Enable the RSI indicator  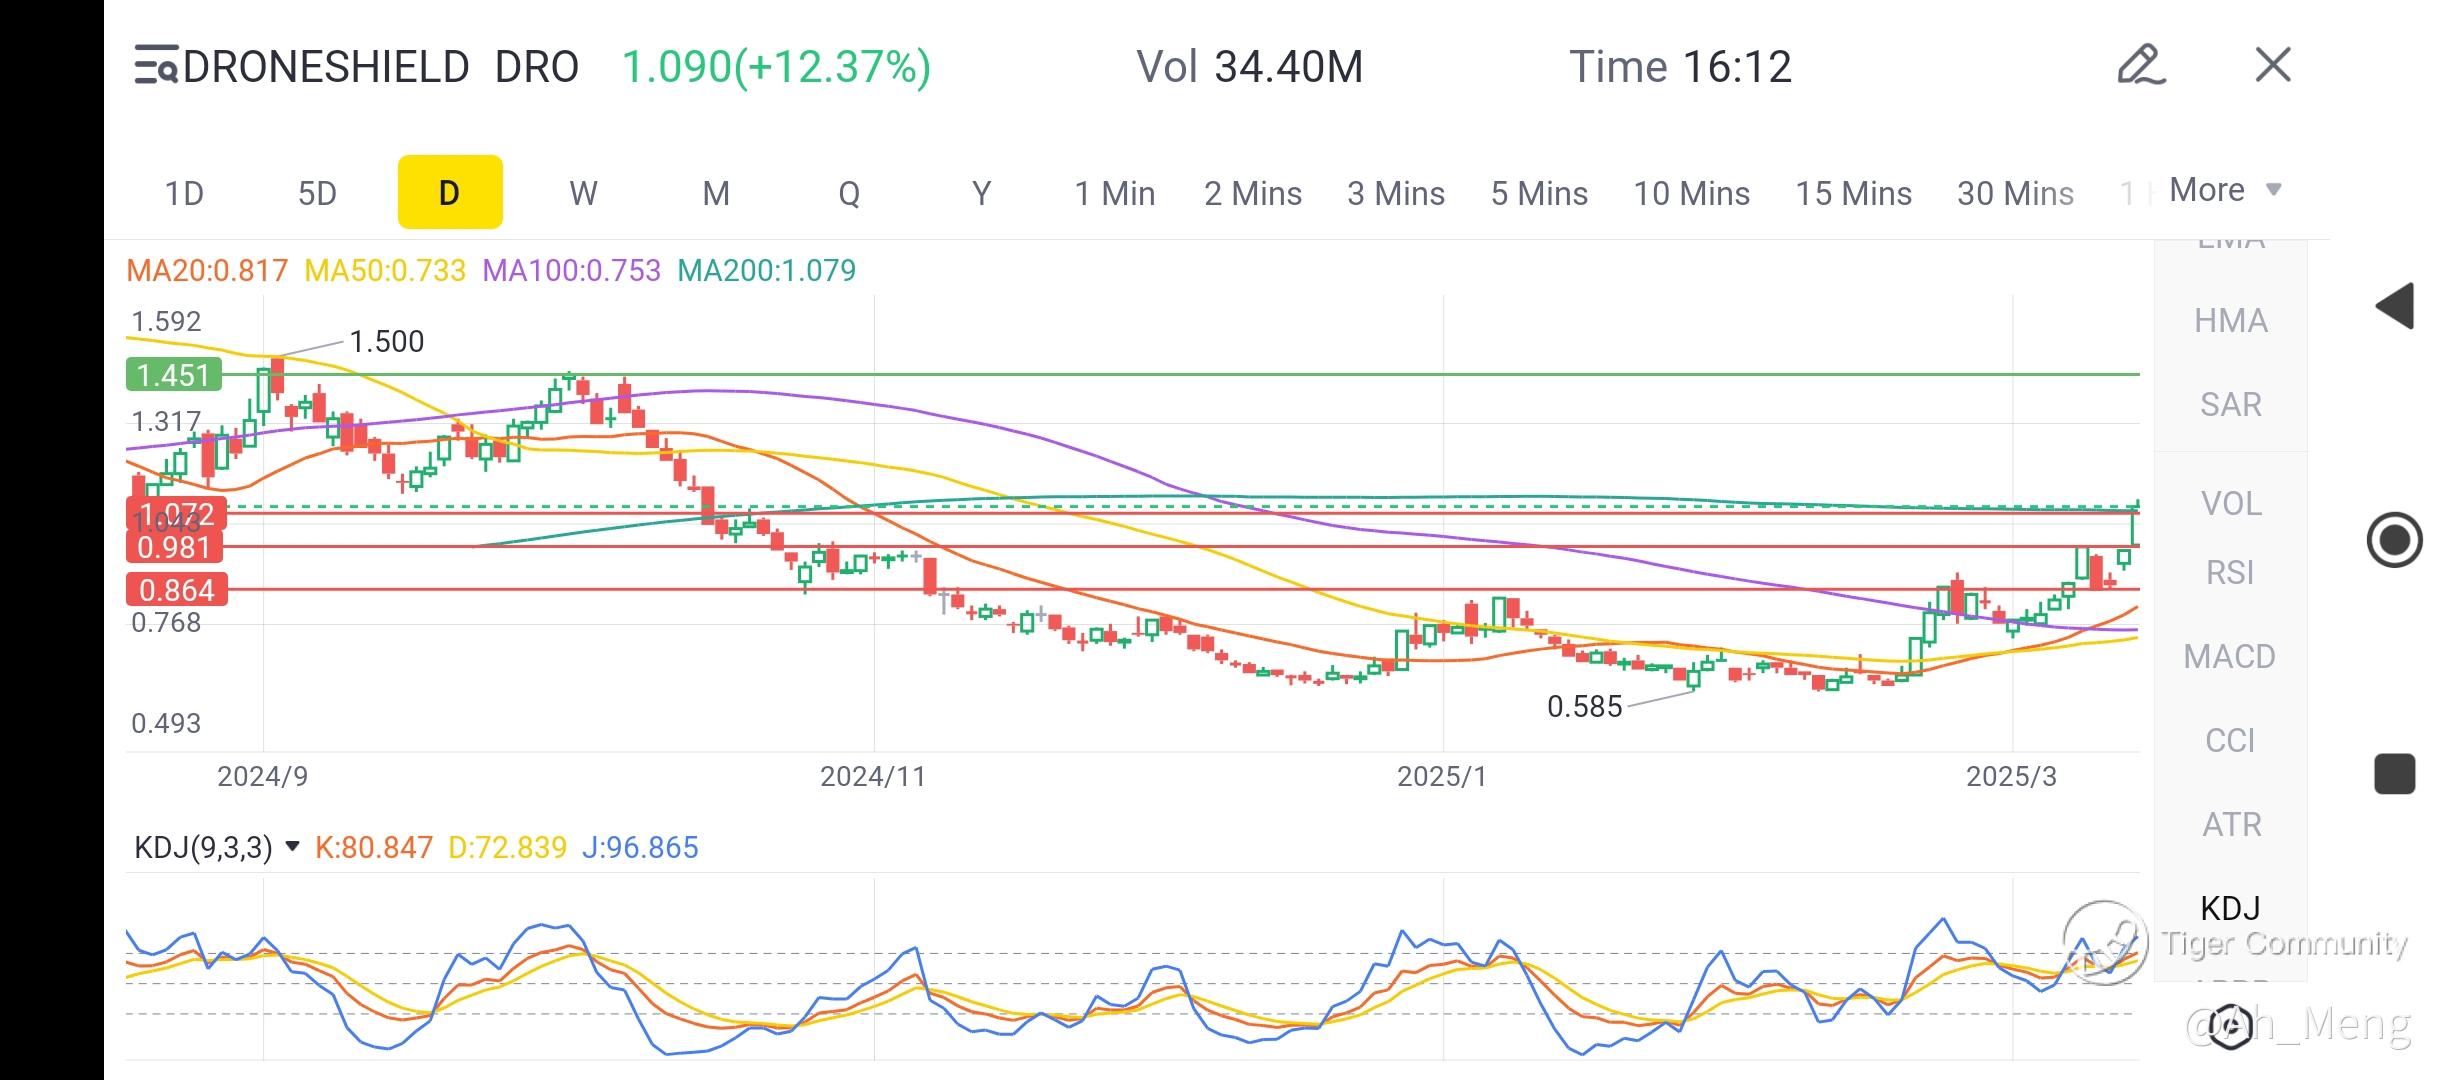coord(2230,573)
